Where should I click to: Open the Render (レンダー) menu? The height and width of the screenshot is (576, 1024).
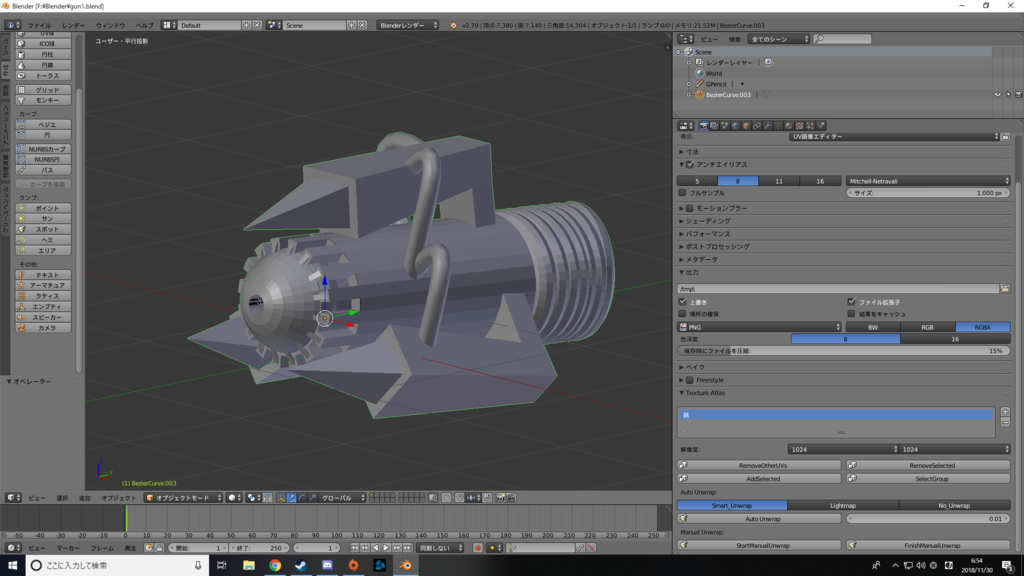click(x=73, y=25)
